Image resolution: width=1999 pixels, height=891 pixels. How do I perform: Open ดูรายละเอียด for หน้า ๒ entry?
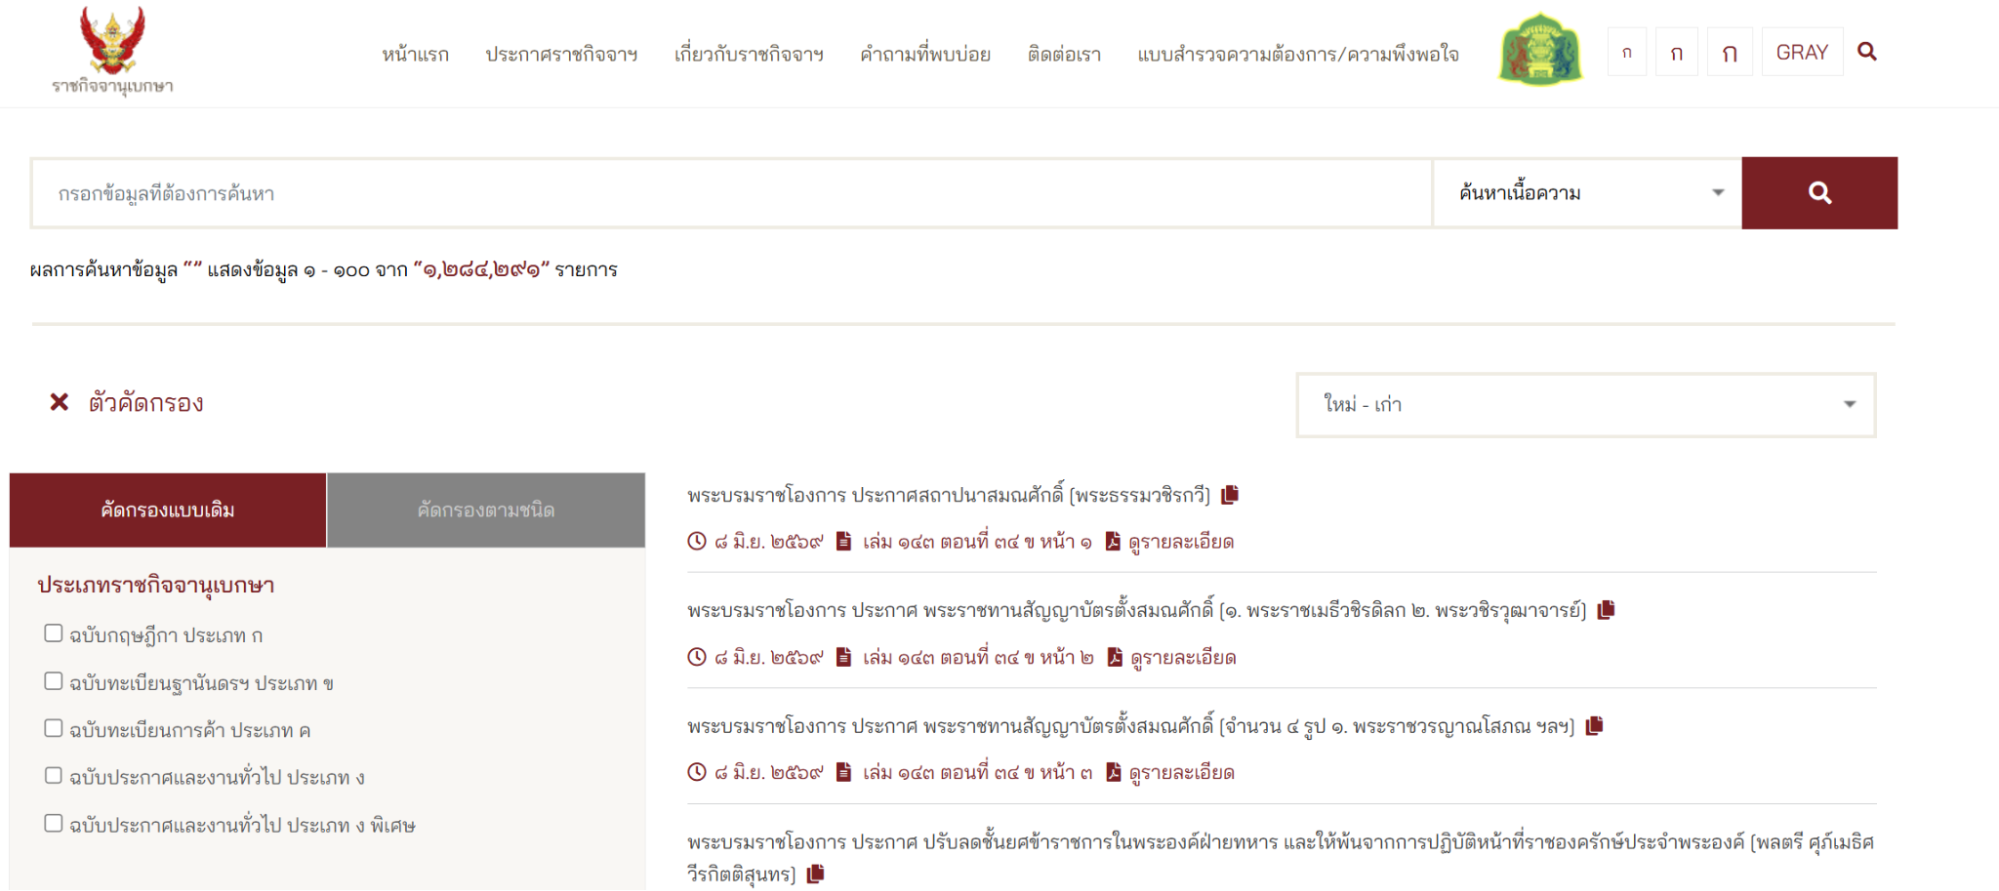tap(1183, 657)
